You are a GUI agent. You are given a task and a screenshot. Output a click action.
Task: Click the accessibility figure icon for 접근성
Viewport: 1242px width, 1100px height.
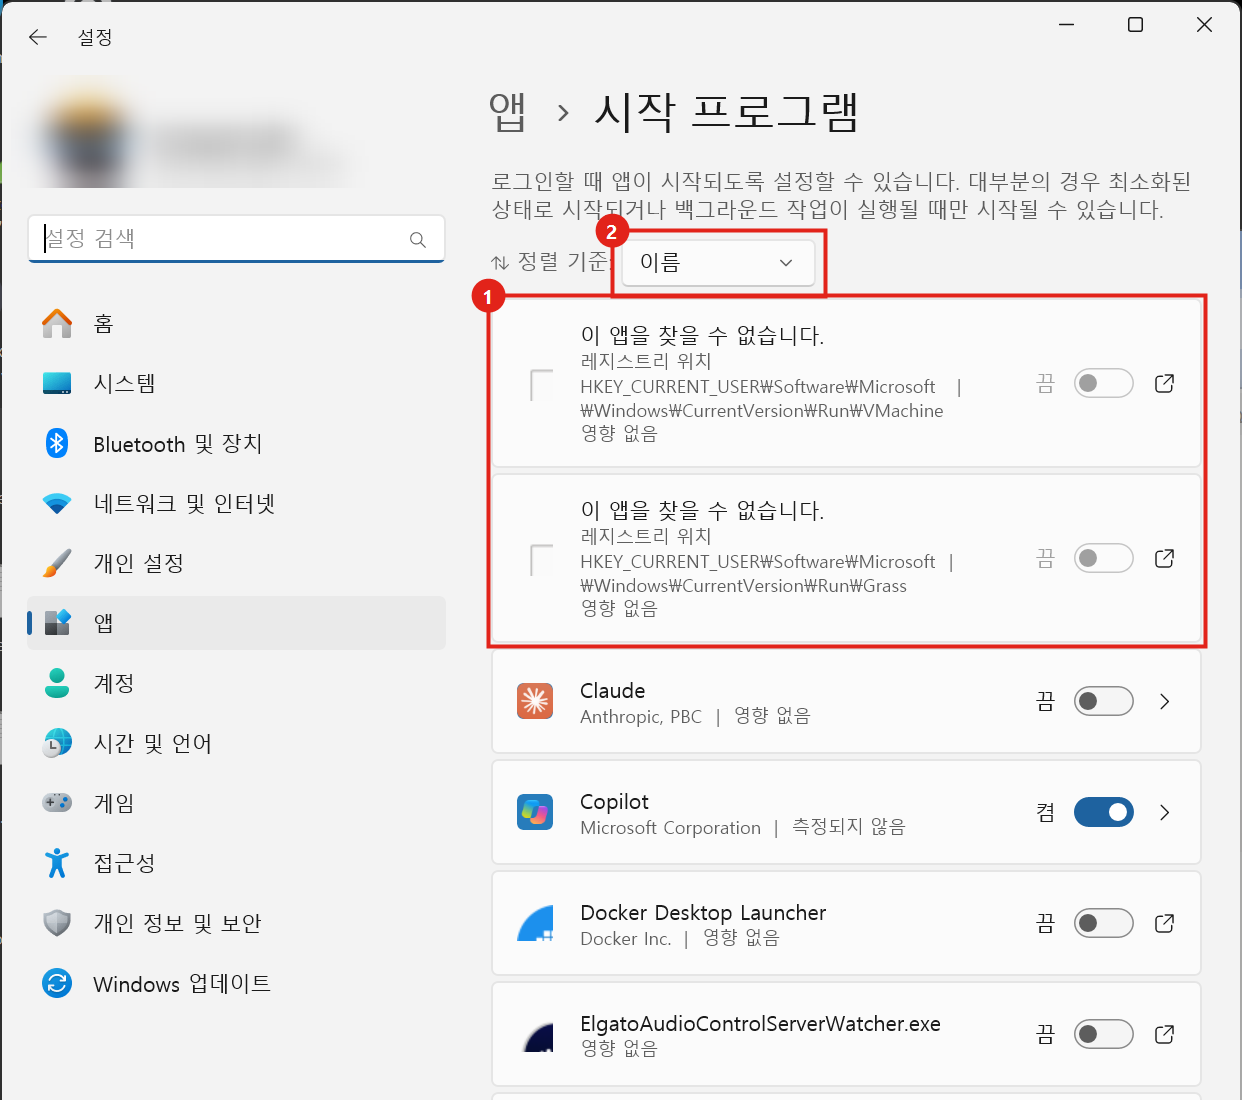tap(57, 863)
